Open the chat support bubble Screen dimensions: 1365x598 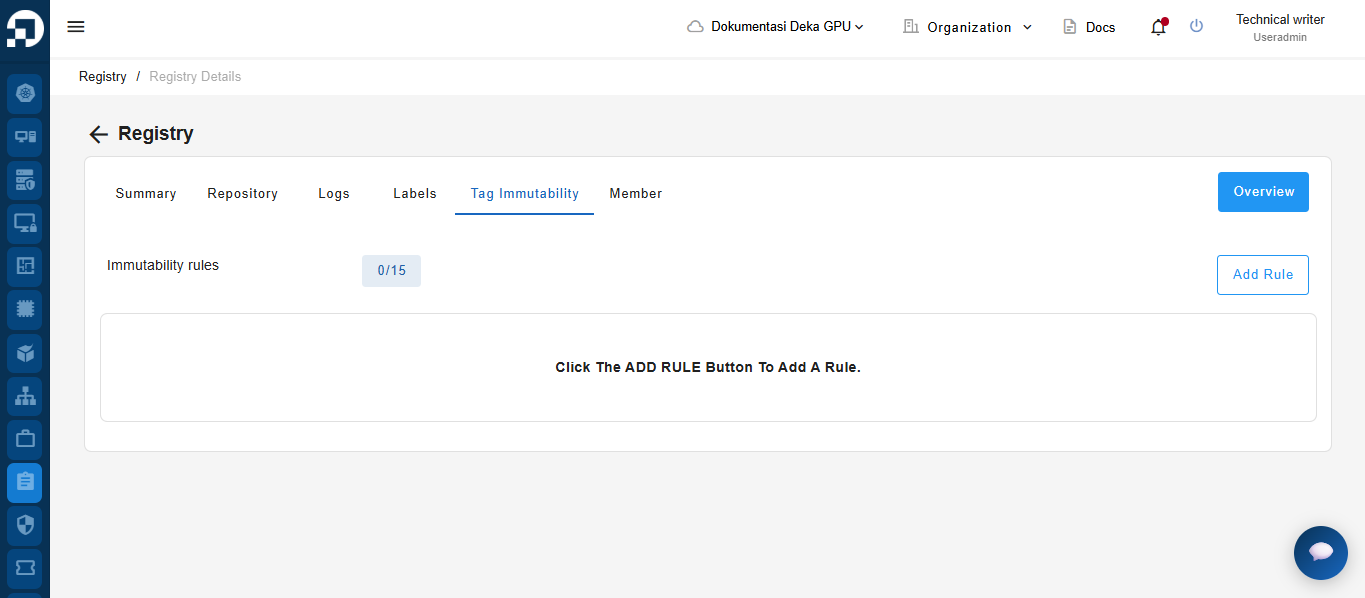click(x=1320, y=552)
